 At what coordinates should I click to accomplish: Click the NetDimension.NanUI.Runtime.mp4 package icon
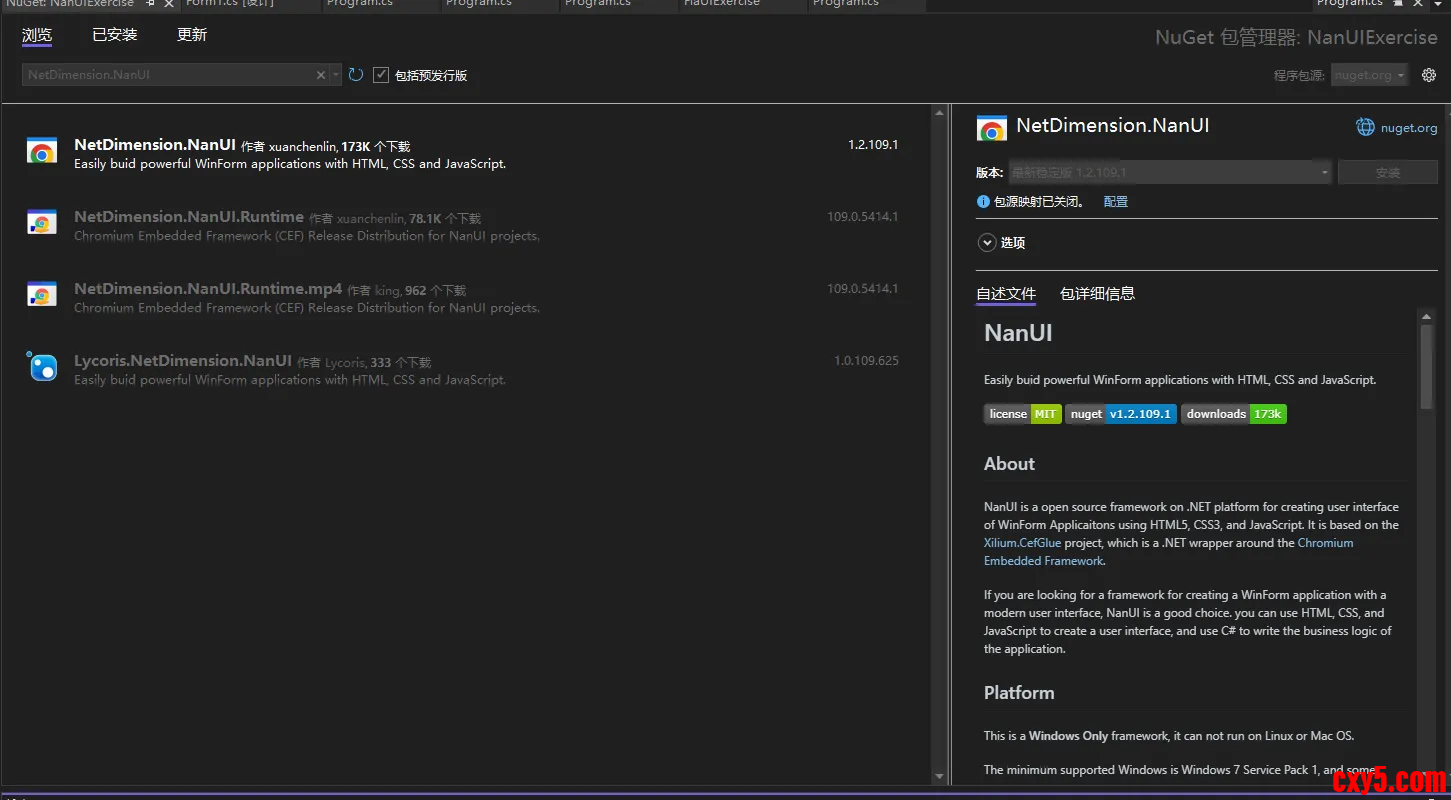coord(42,296)
